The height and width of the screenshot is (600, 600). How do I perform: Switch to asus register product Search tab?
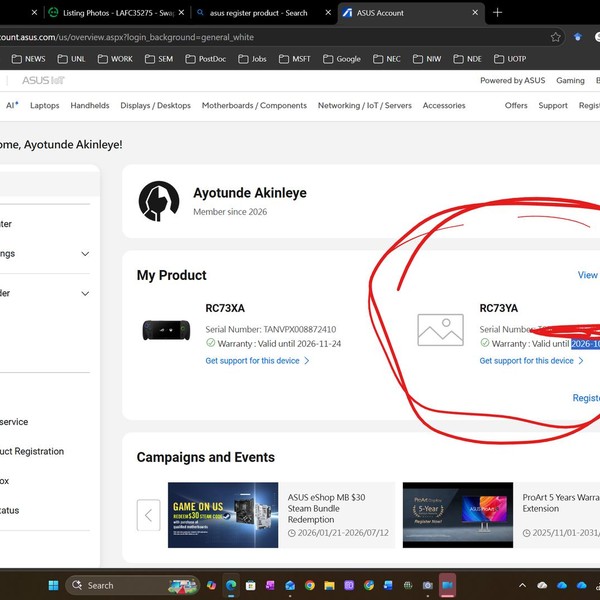point(258,13)
